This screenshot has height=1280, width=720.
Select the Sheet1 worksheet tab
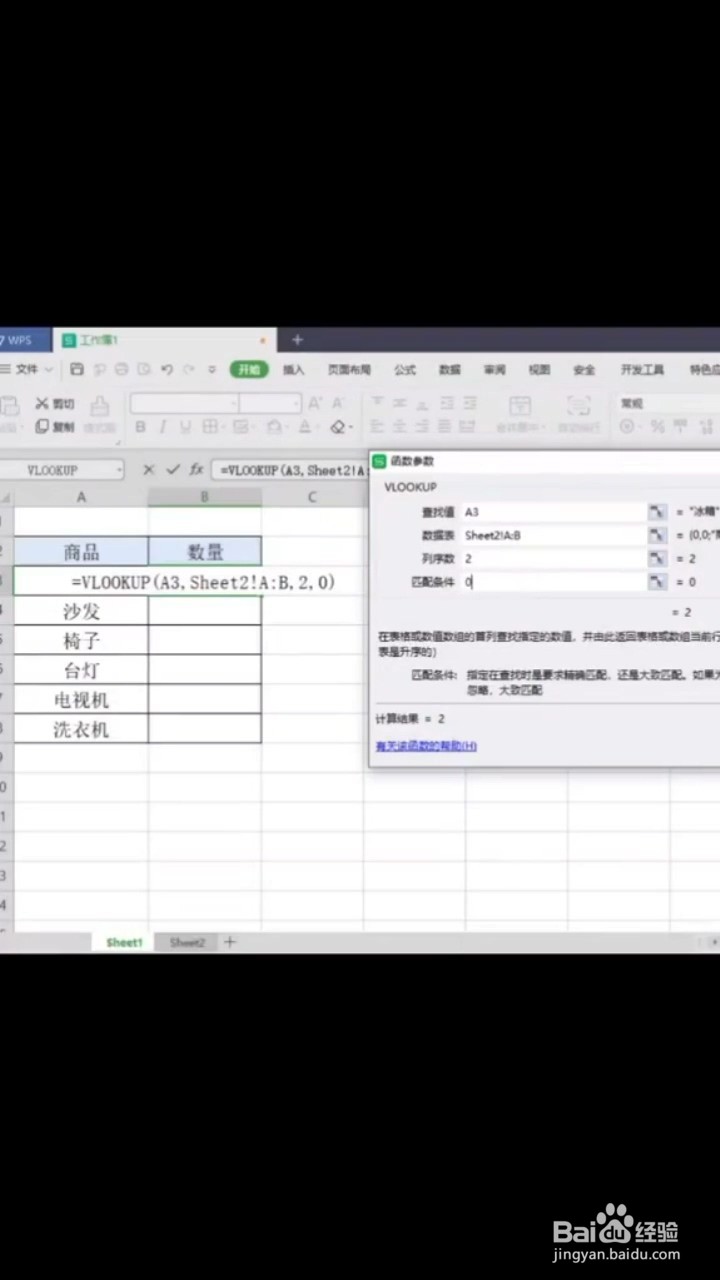[x=125, y=942]
